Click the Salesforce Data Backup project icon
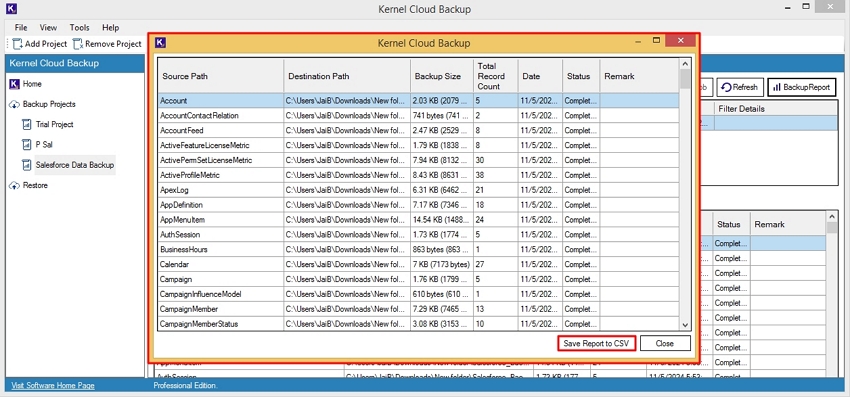 [27, 165]
